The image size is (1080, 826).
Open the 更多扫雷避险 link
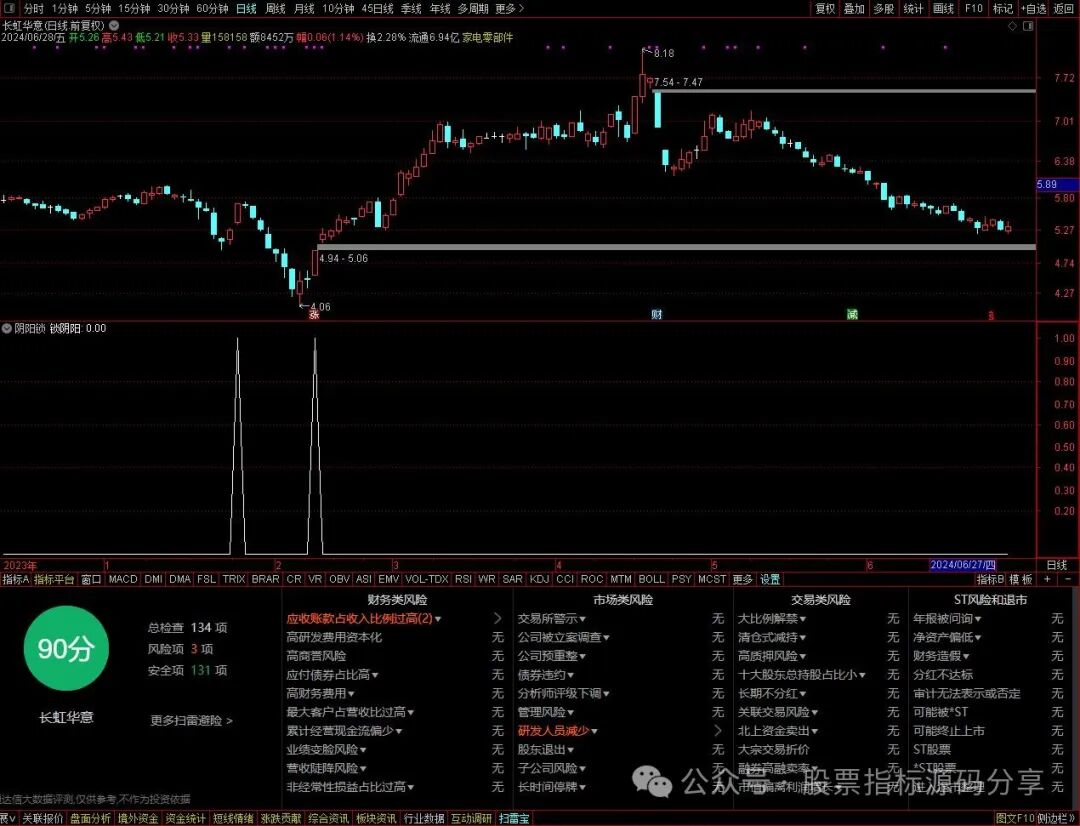(191, 721)
